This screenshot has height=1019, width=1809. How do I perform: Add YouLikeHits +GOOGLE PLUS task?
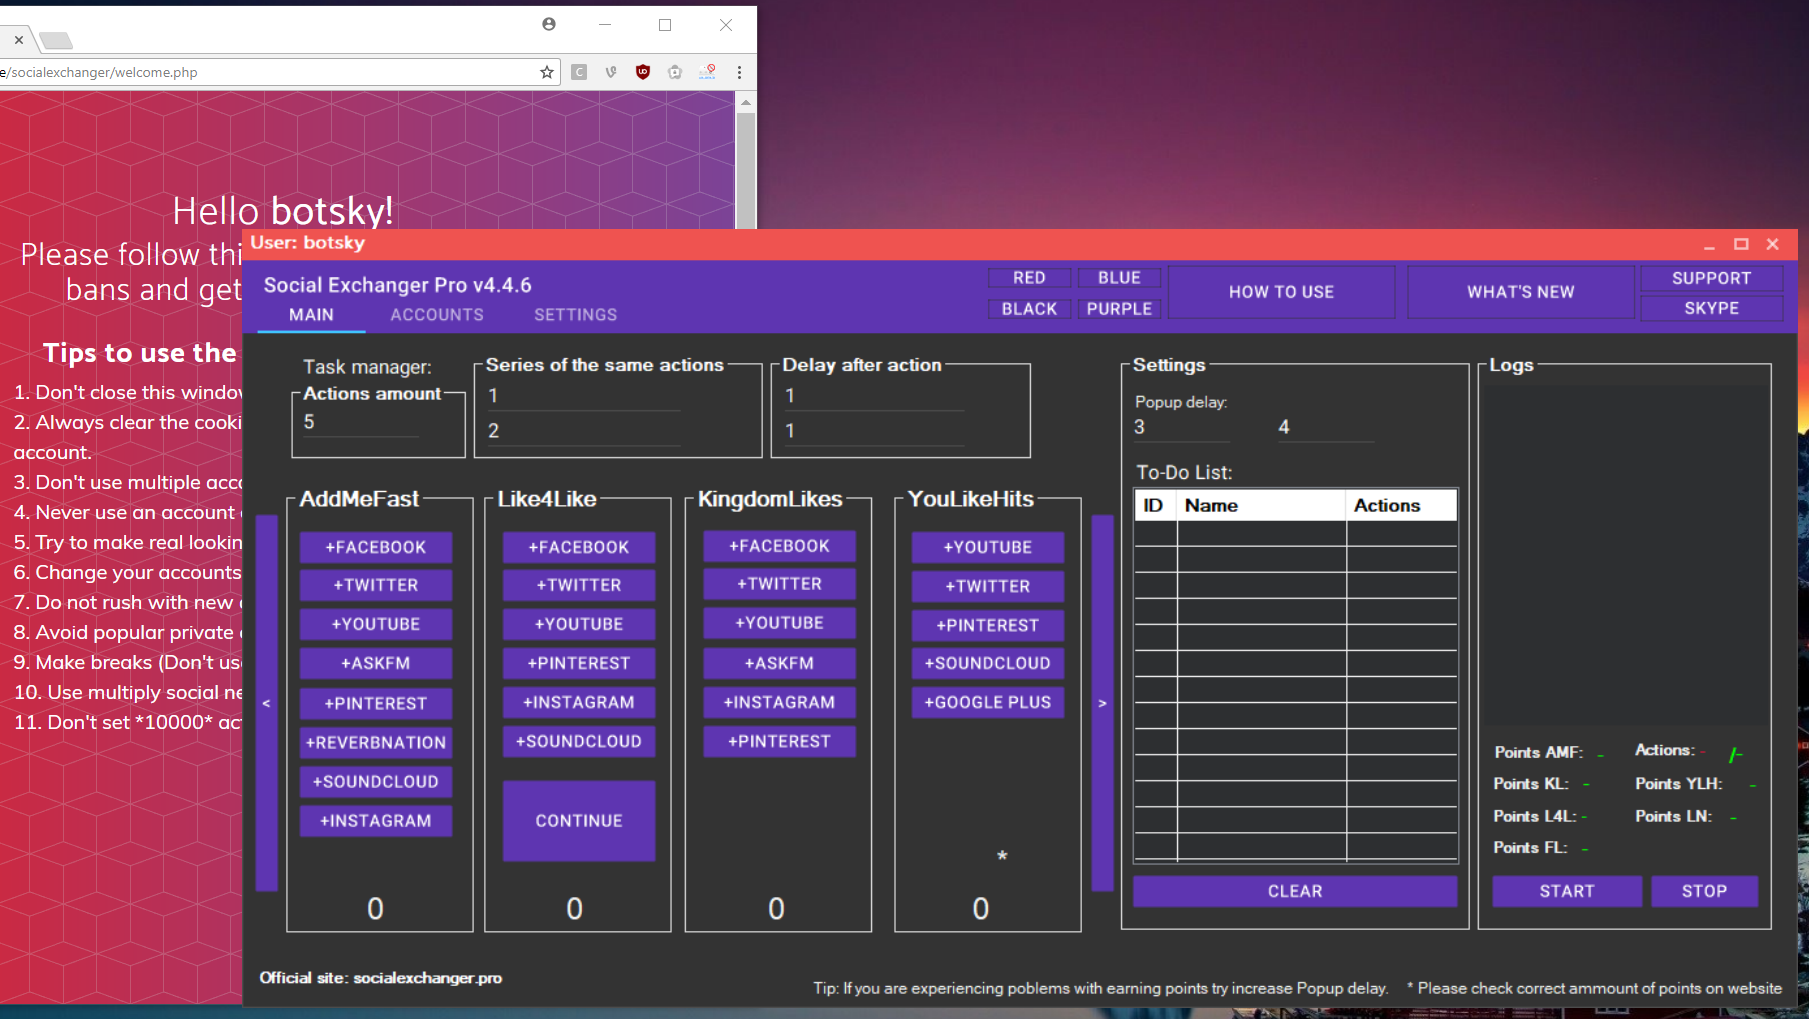click(x=988, y=702)
